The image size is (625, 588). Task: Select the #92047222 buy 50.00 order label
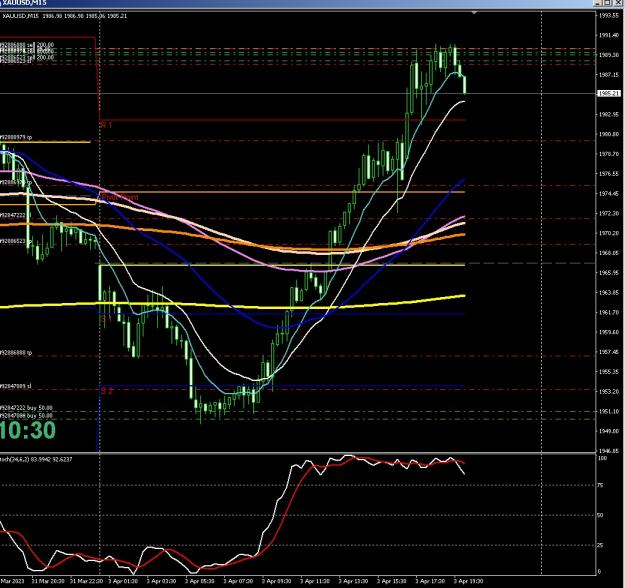[x=26, y=408]
